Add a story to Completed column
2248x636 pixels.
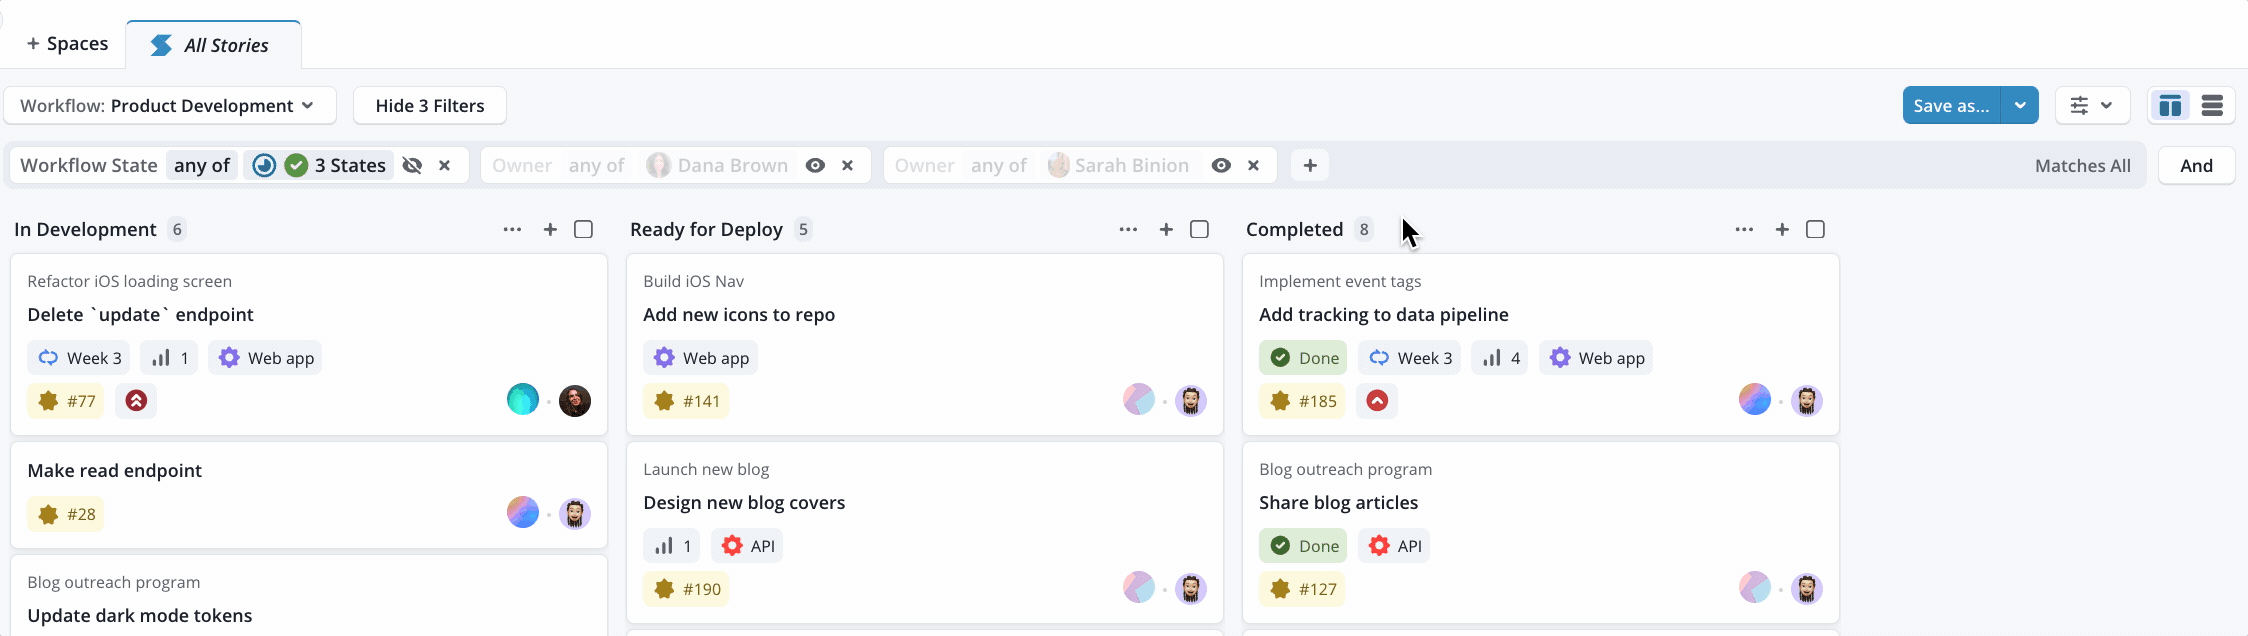click(1782, 230)
